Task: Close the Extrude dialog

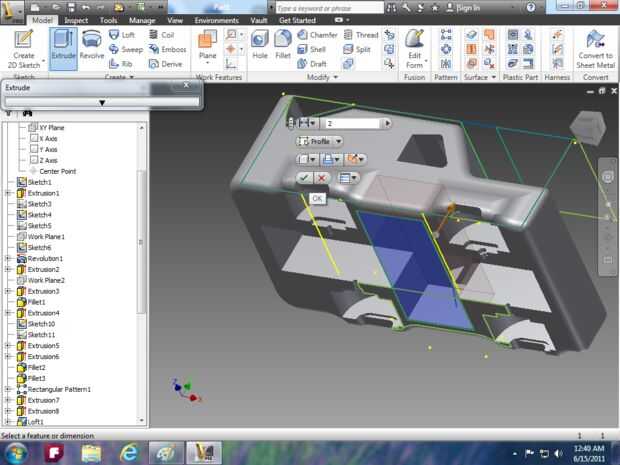Action: click(x=186, y=85)
